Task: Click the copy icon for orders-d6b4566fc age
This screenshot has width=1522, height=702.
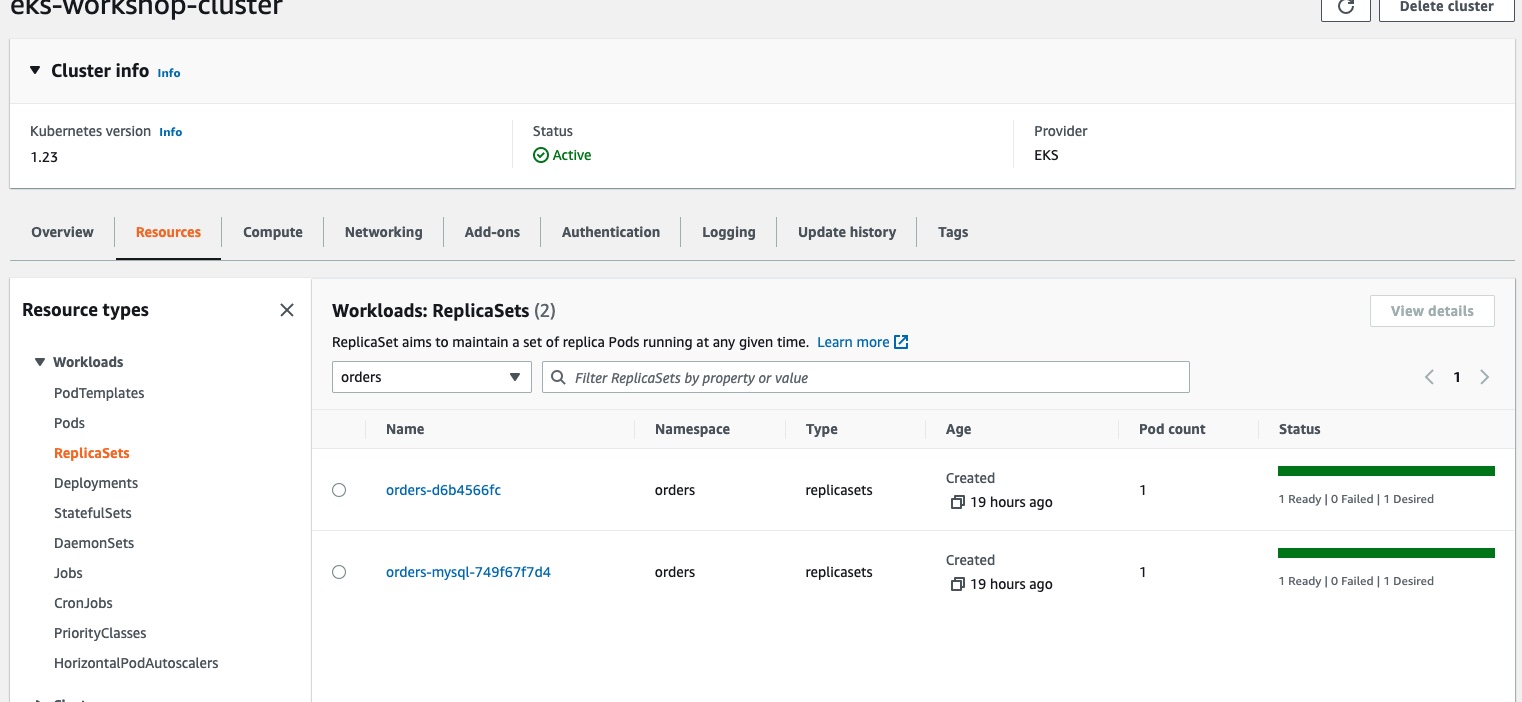Action: (x=957, y=502)
